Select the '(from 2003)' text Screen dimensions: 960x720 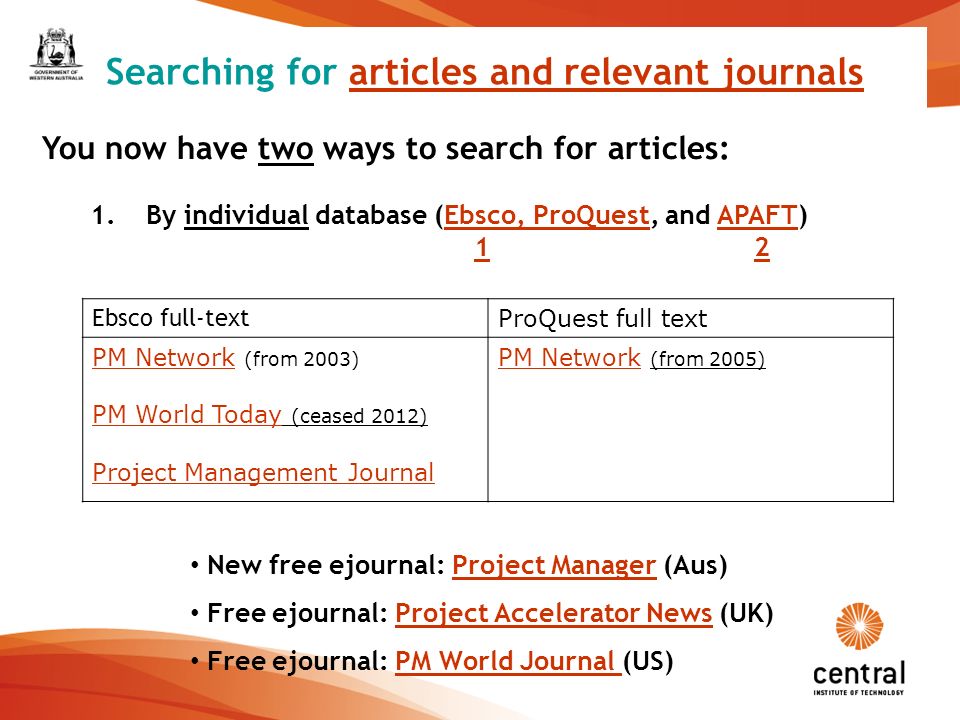301,359
